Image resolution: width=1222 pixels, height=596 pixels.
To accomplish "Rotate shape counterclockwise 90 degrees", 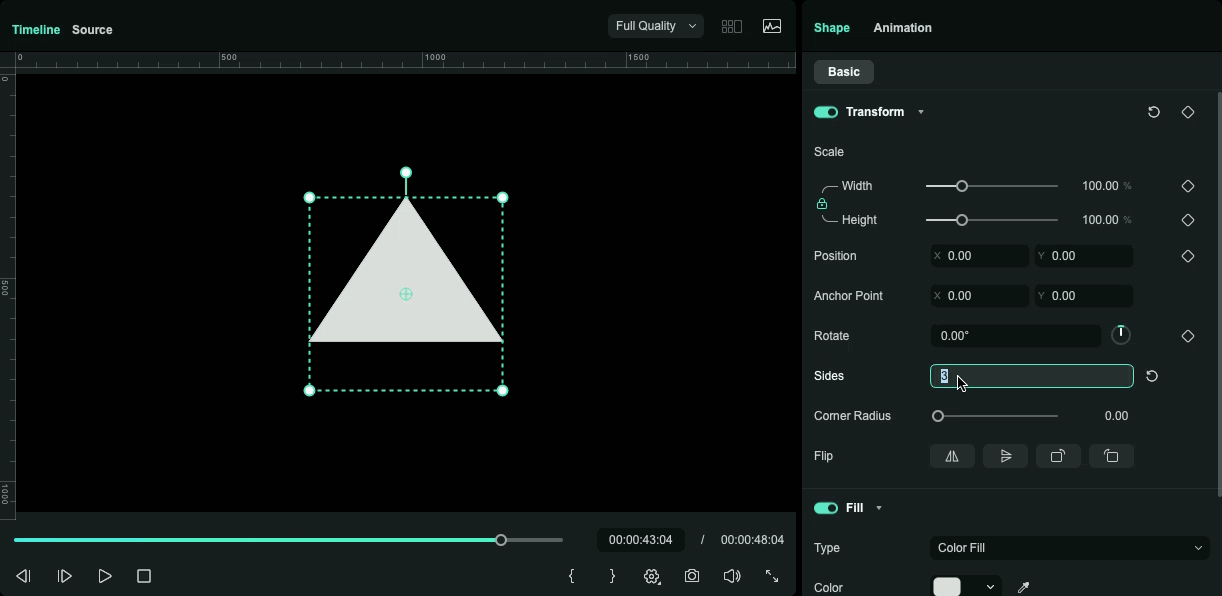I will point(1111,456).
